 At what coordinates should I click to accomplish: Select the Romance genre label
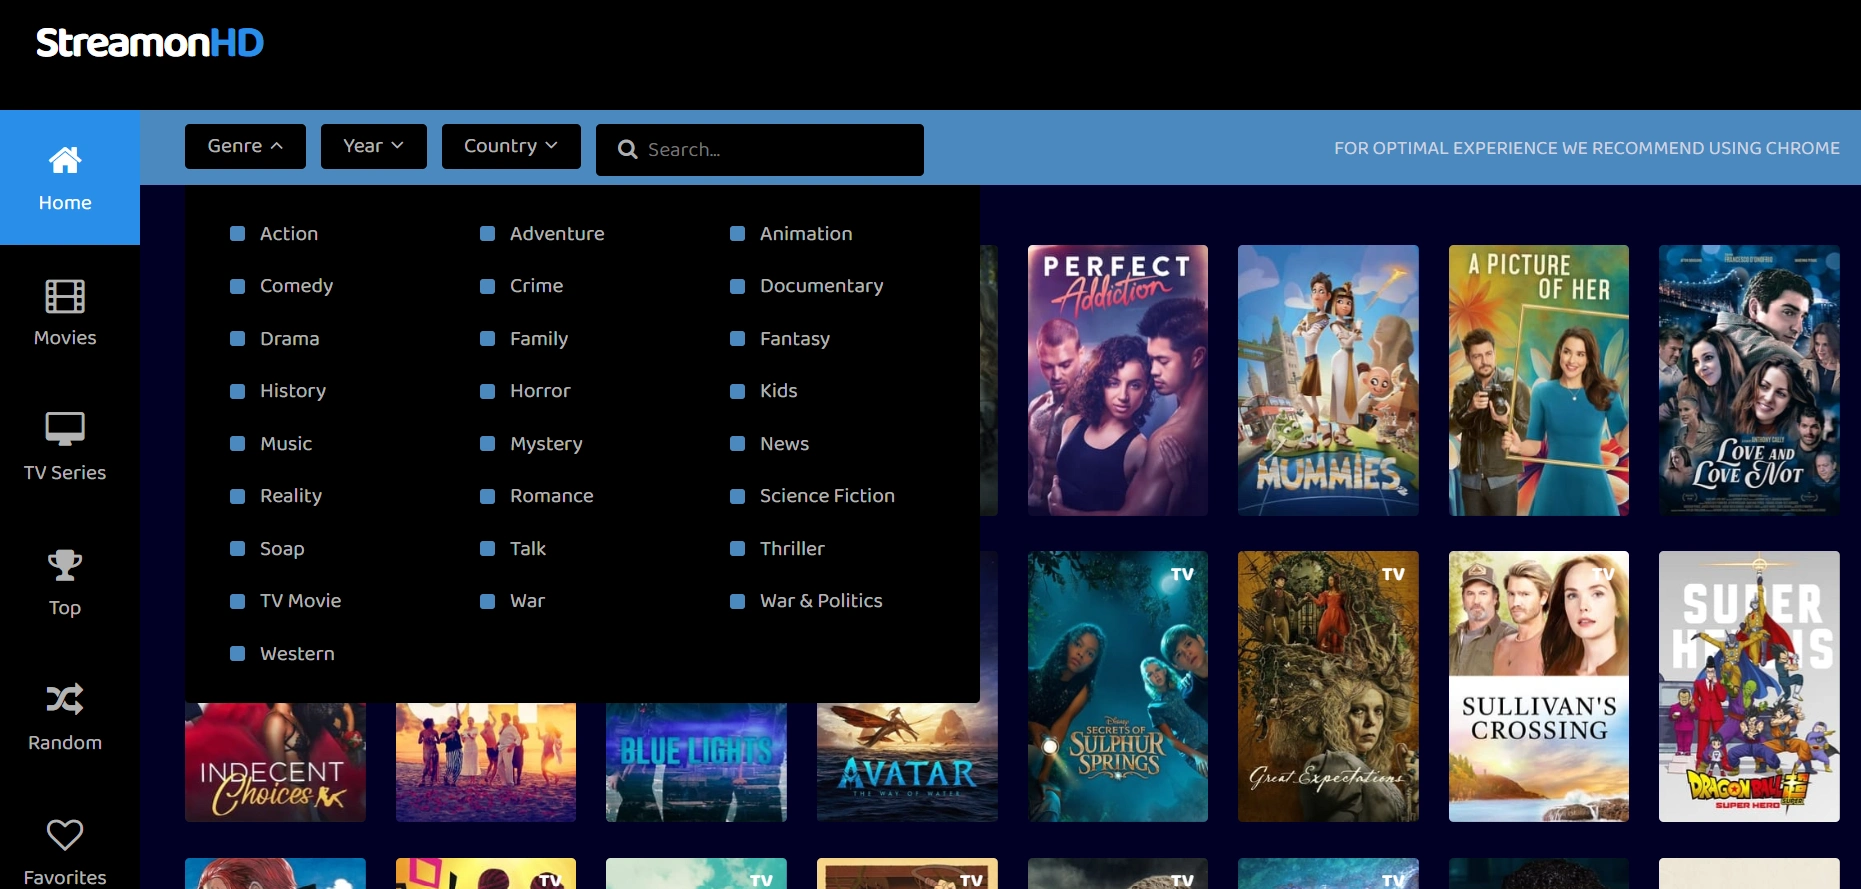(x=552, y=496)
